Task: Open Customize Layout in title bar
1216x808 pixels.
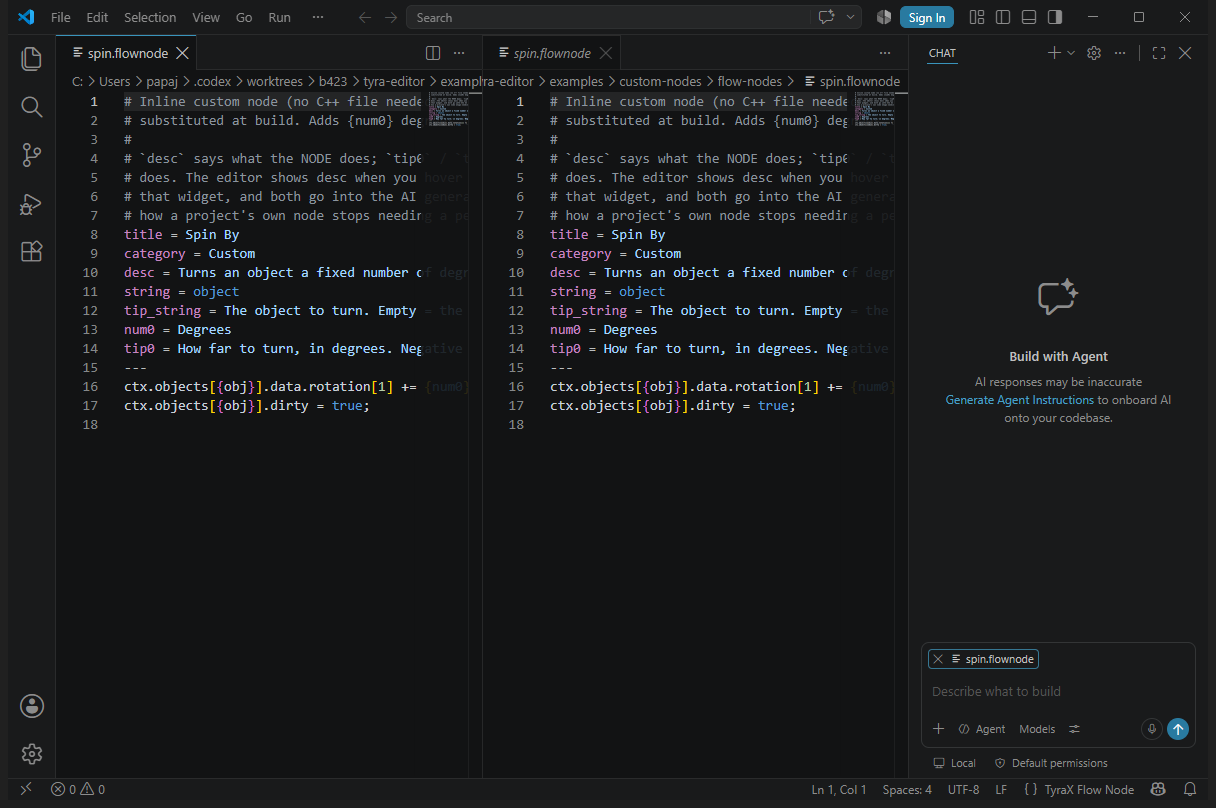Action: pos(977,17)
